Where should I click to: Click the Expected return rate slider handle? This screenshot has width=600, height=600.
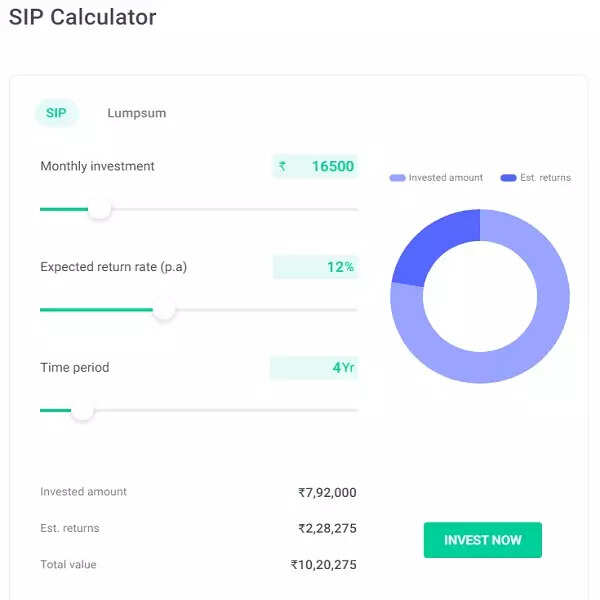click(x=163, y=310)
